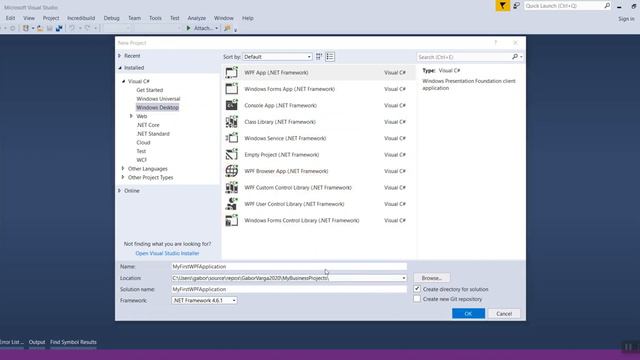Select Cloud in the tree
The width and height of the screenshot is (640, 360).
pyautogui.click(x=143, y=142)
